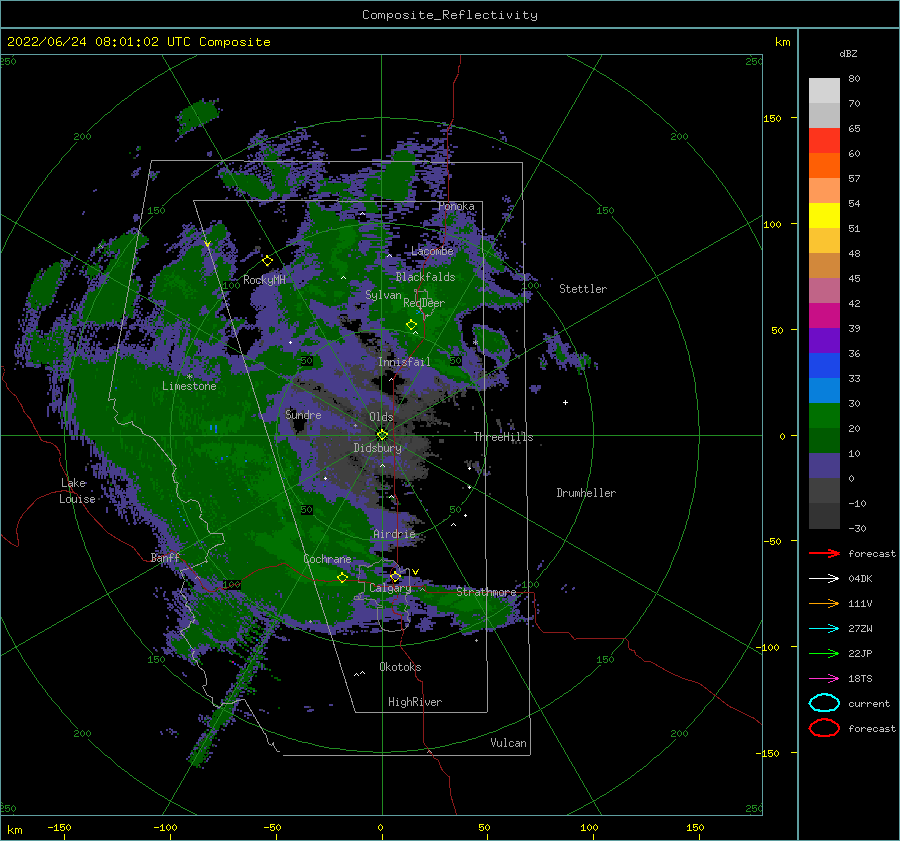Click the dBZ legend heading
Viewport: 900px width, 841px height.
coord(848,53)
